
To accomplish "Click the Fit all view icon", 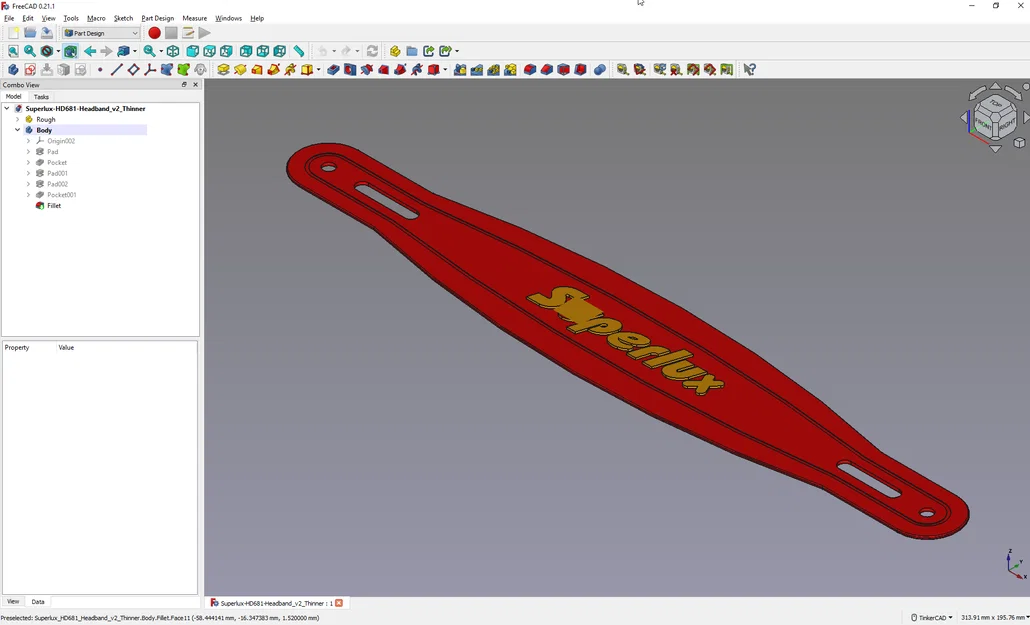I will click(13, 51).
